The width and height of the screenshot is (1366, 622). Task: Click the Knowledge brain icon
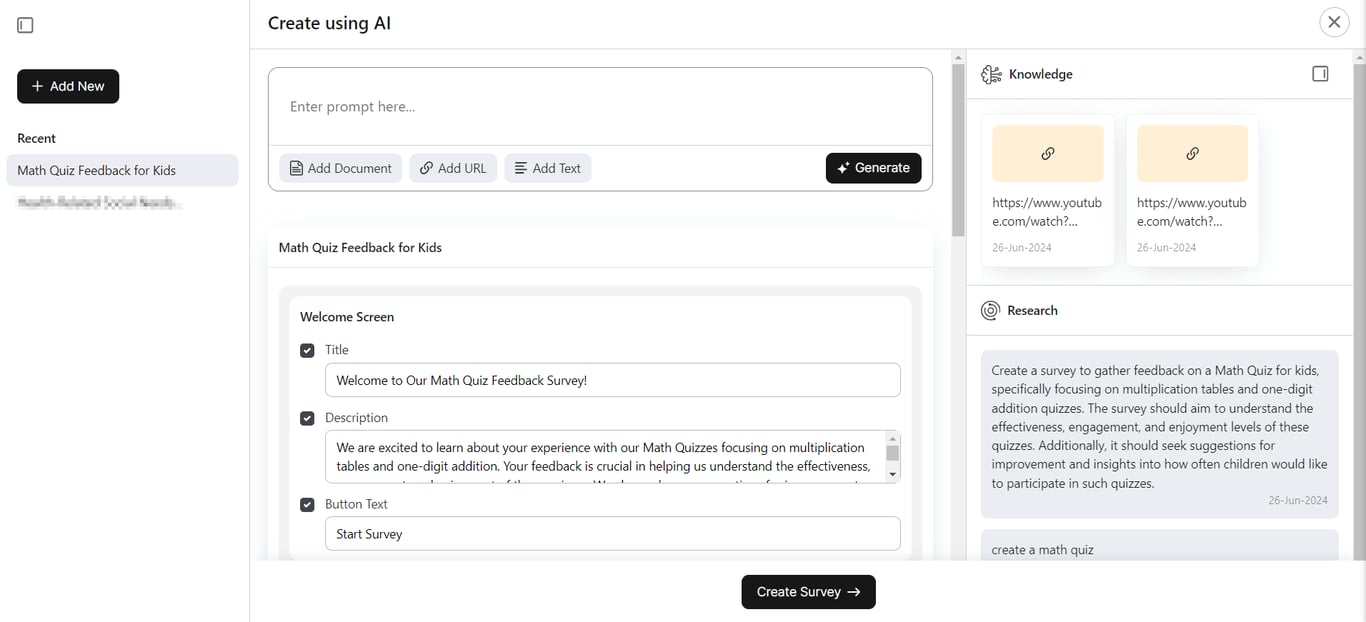pos(991,75)
